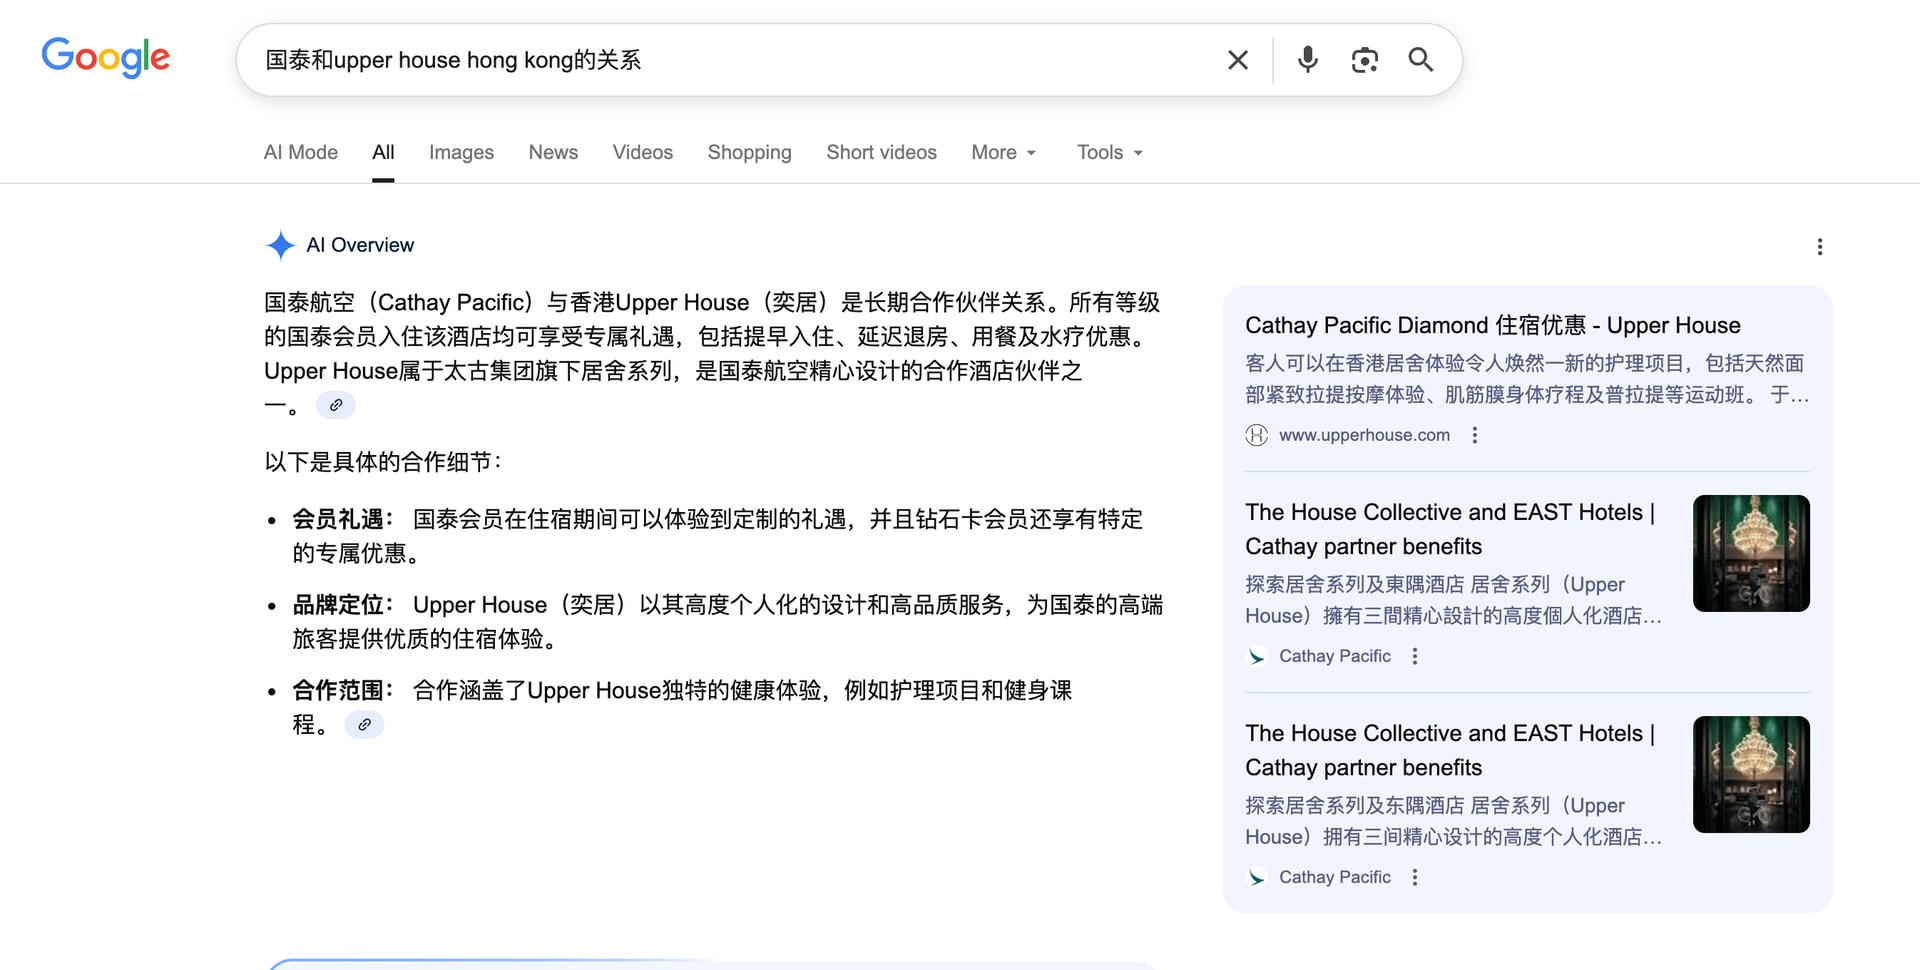Switch to the News tab
1920x970 pixels.
(553, 152)
